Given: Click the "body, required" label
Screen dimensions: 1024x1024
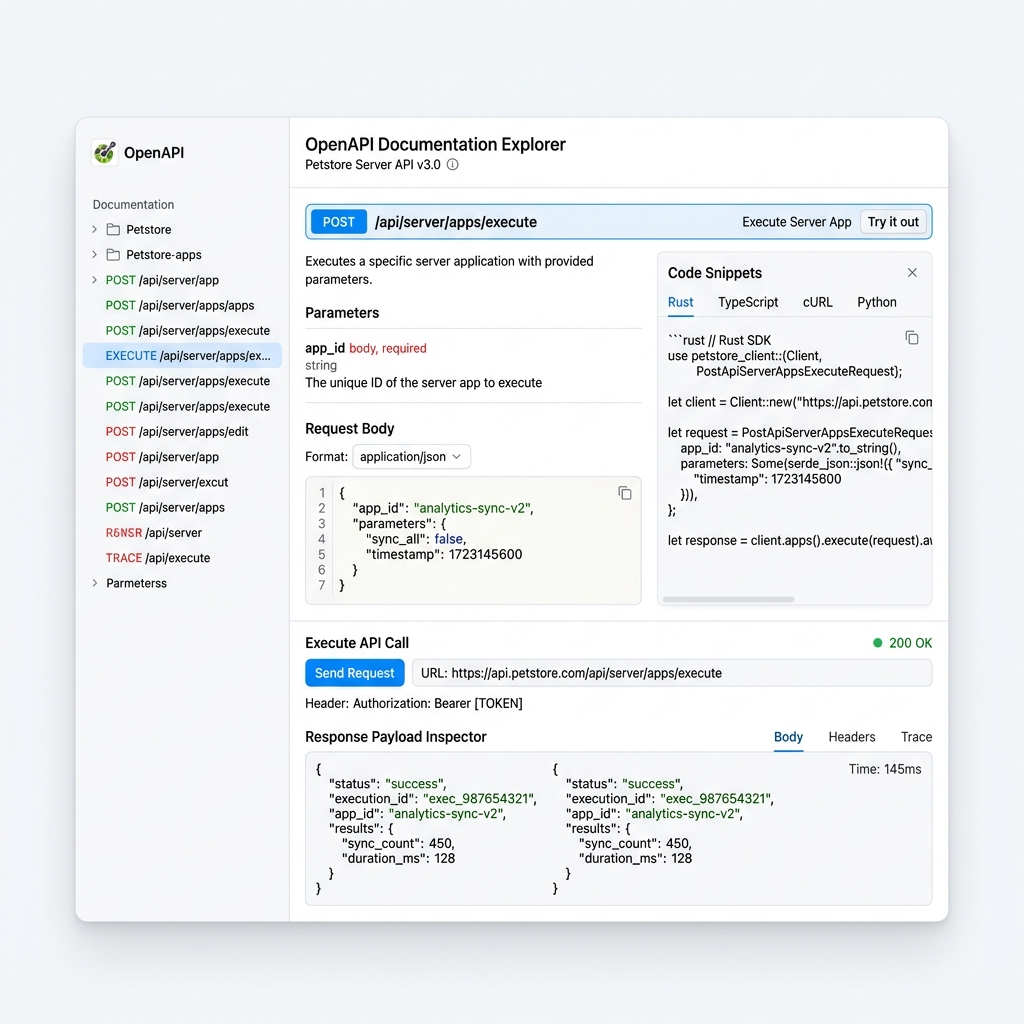Looking at the screenshot, I should [x=387, y=348].
